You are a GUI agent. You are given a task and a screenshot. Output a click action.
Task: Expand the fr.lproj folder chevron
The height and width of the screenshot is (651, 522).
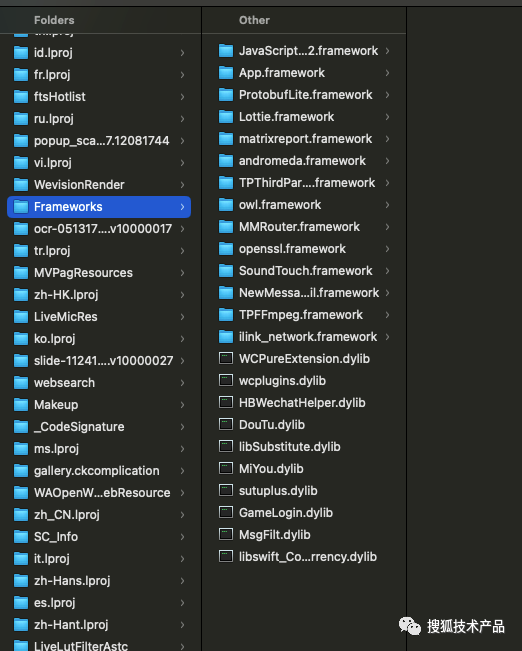182,75
